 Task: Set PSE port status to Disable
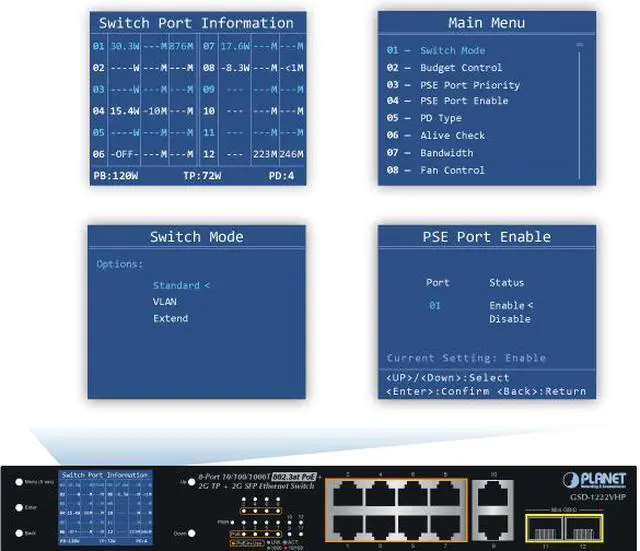(509, 319)
